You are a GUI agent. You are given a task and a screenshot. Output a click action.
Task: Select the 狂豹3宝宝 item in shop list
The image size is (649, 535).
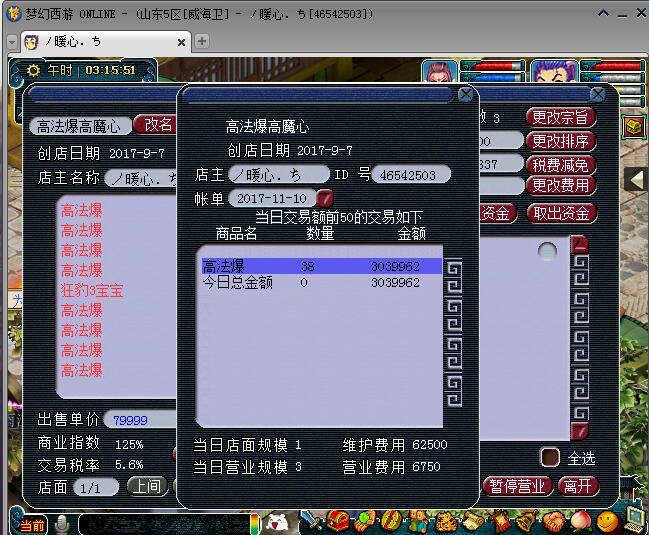point(92,290)
